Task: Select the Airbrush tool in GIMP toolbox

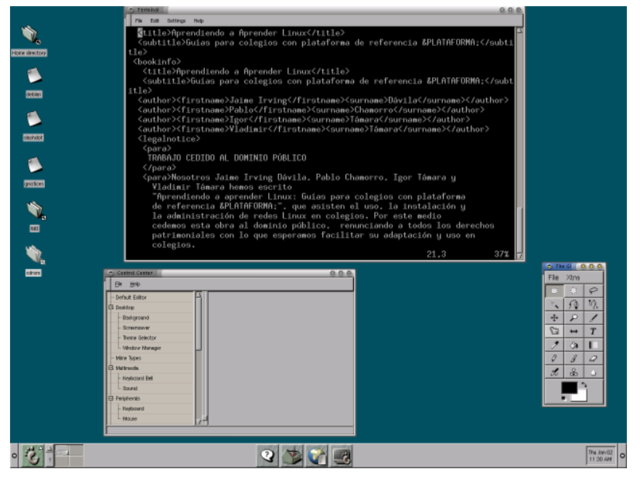Action: [x=554, y=372]
